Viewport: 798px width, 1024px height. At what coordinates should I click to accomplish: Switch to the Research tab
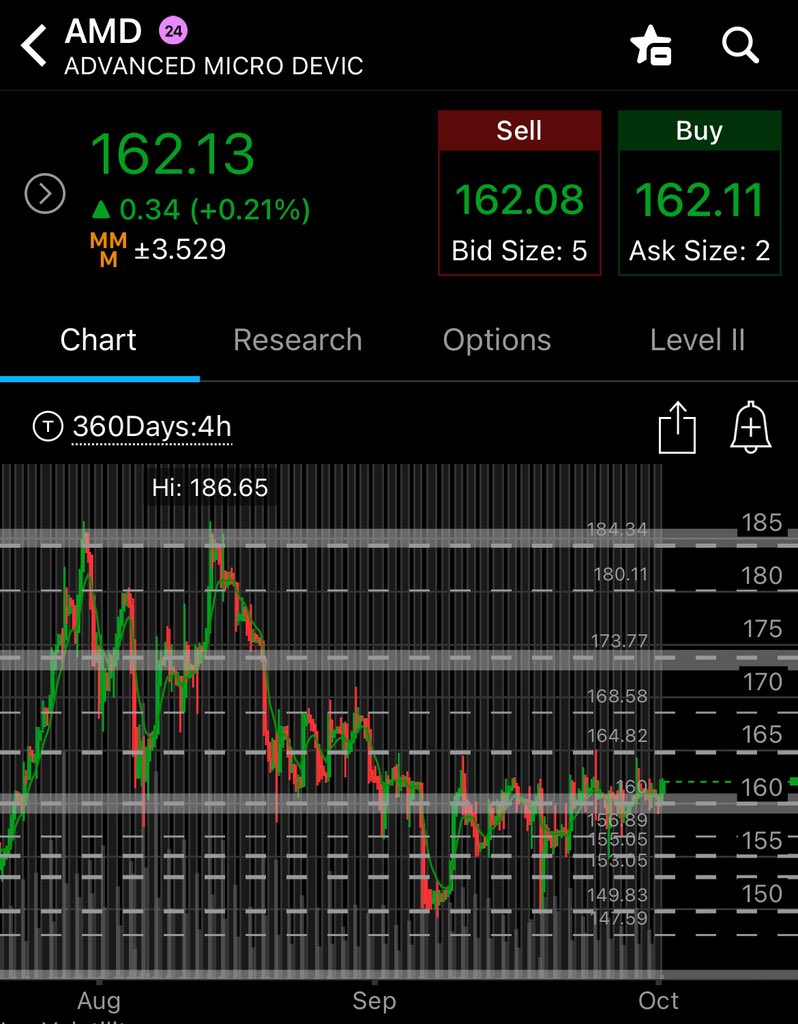[298, 340]
